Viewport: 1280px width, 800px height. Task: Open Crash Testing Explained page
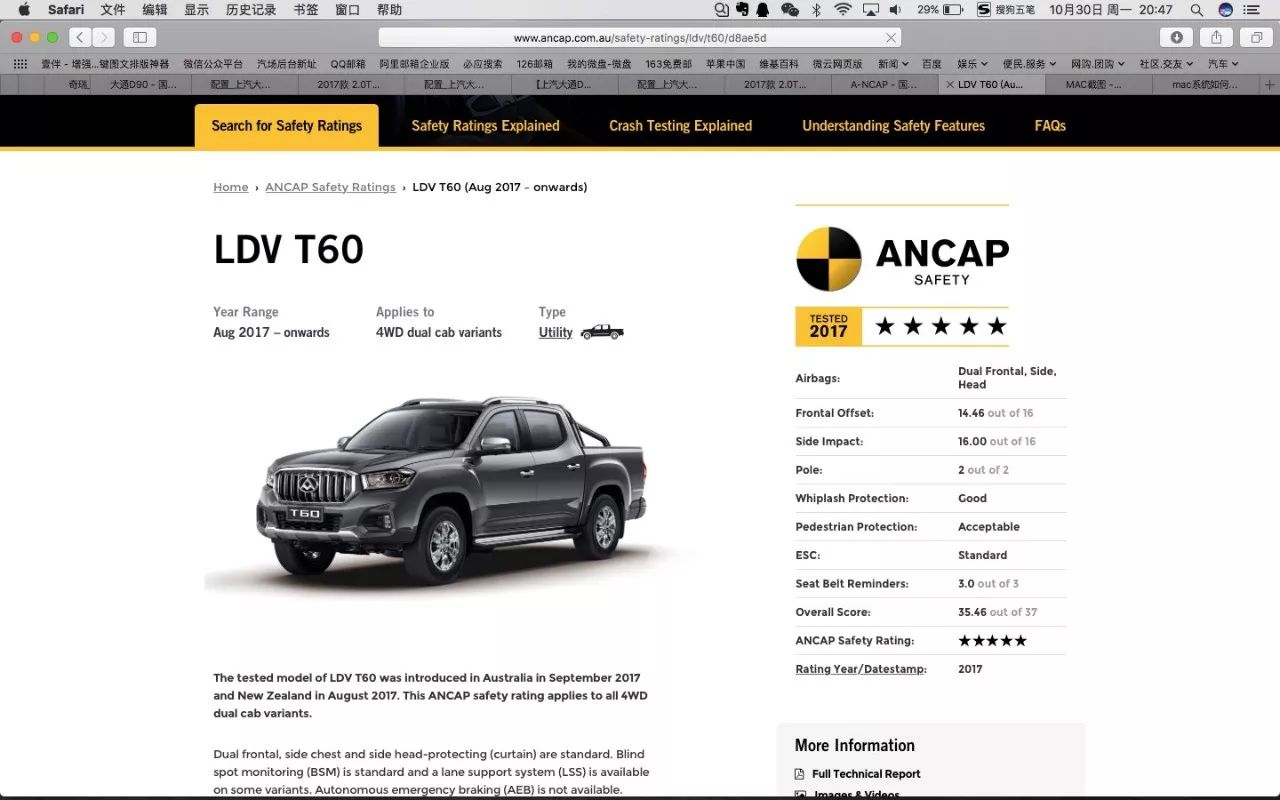681,126
